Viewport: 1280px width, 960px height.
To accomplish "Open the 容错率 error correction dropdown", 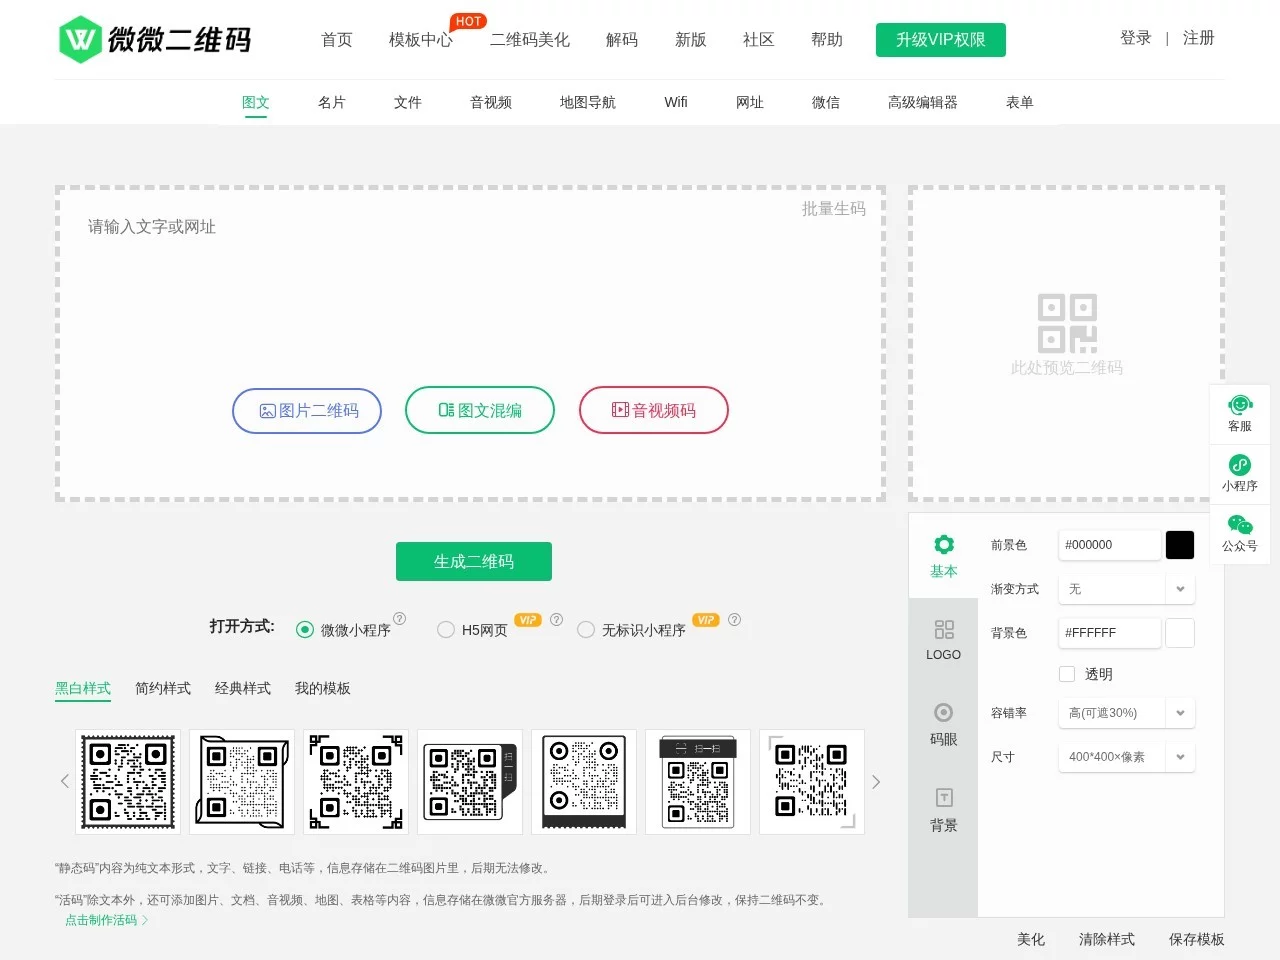I will [x=1126, y=713].
